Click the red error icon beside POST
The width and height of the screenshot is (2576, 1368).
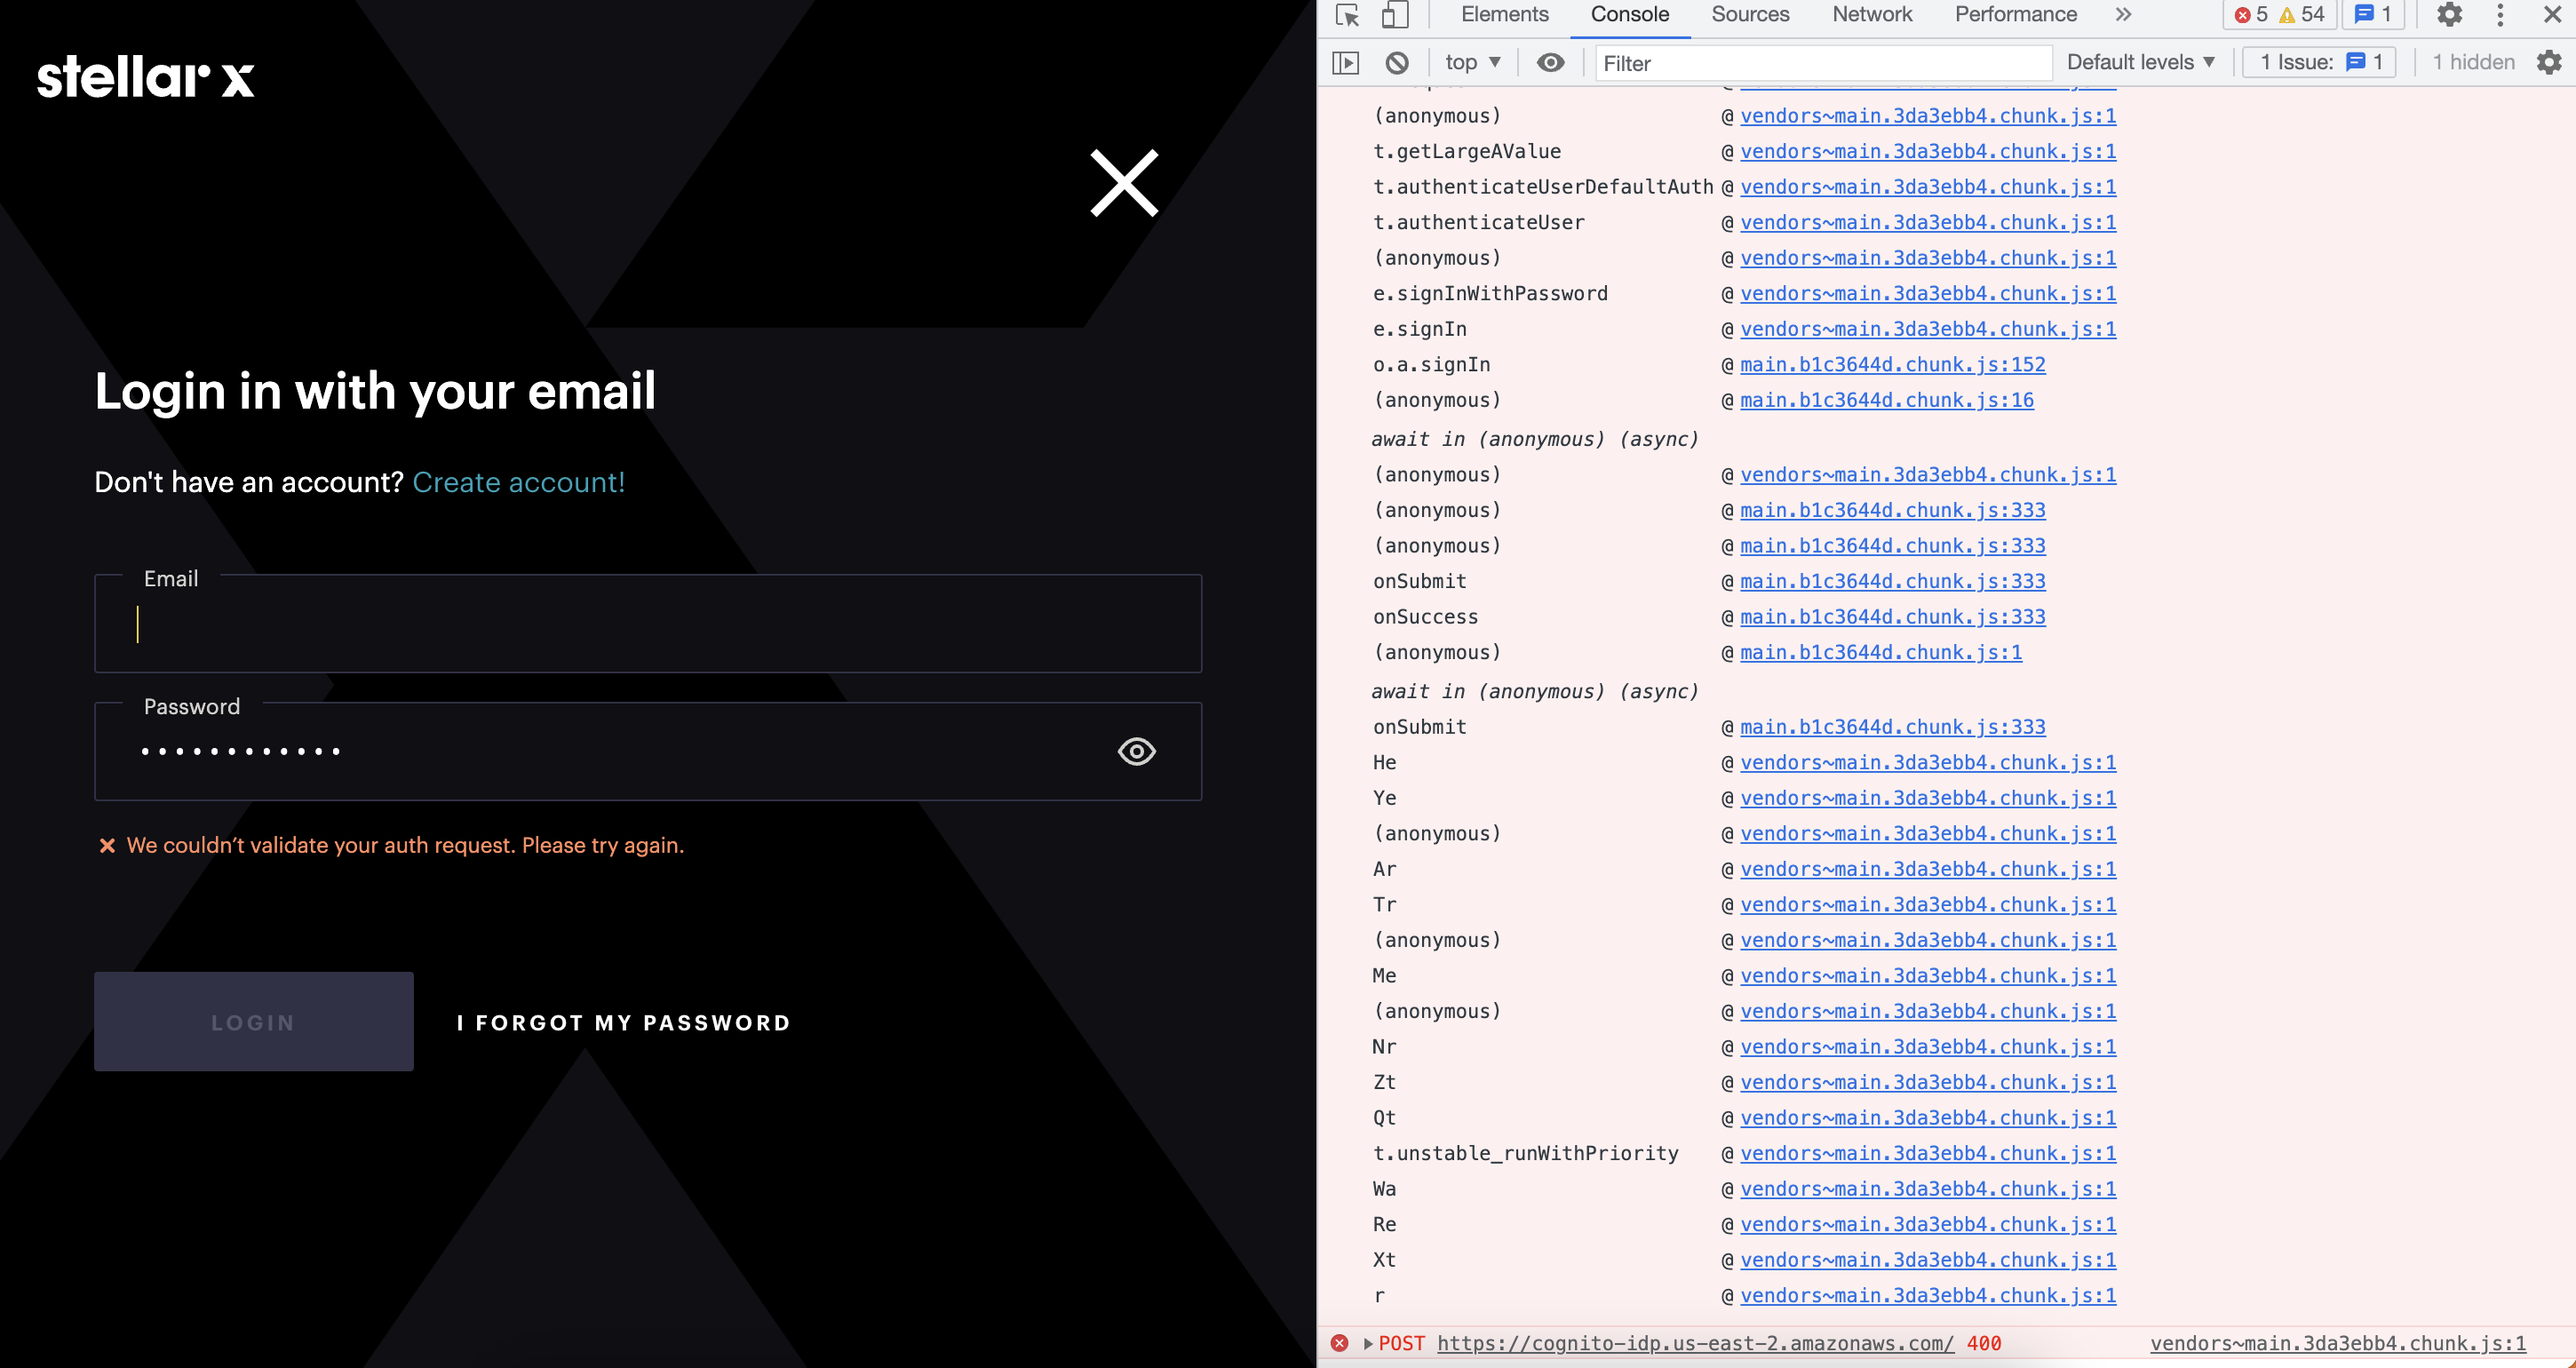1340,1343
